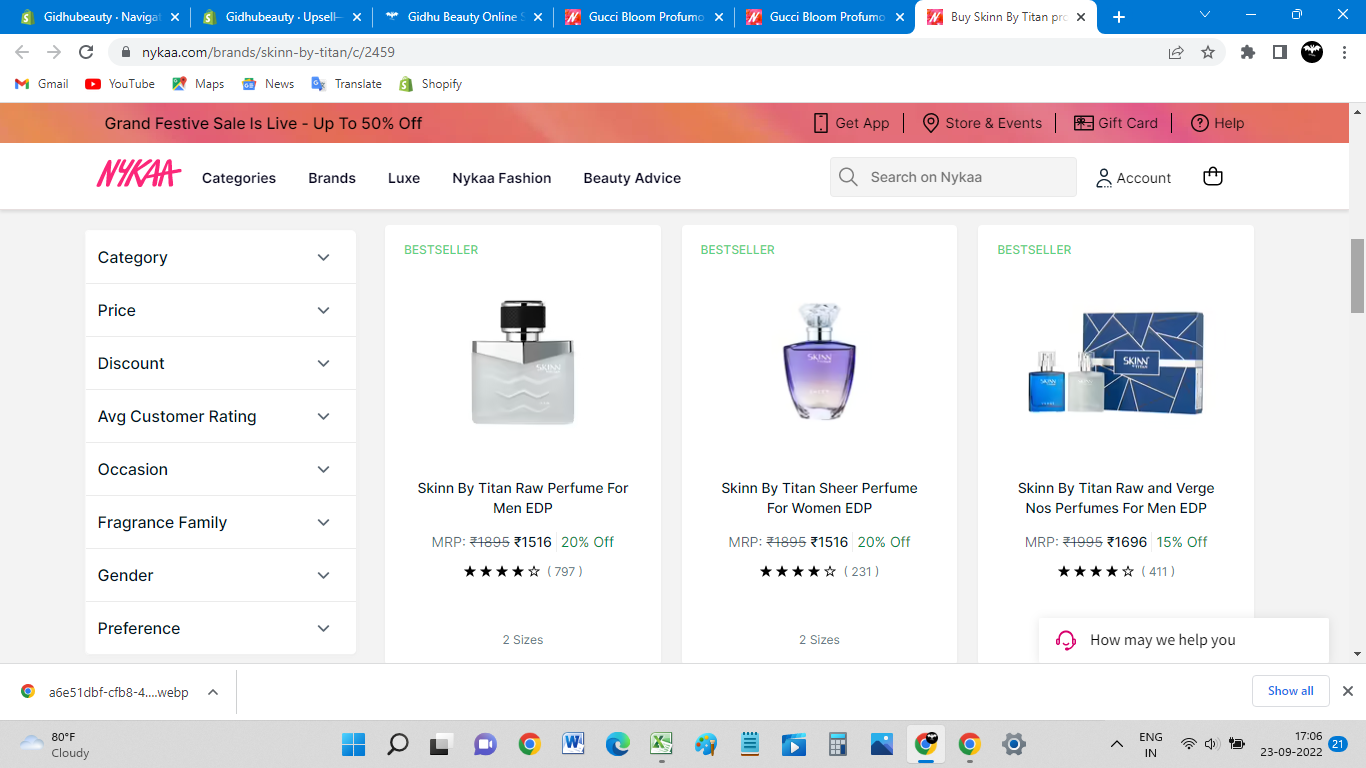Open Skinn Sheer purple bottle image
1366x768 pixels.
point(819,359)
